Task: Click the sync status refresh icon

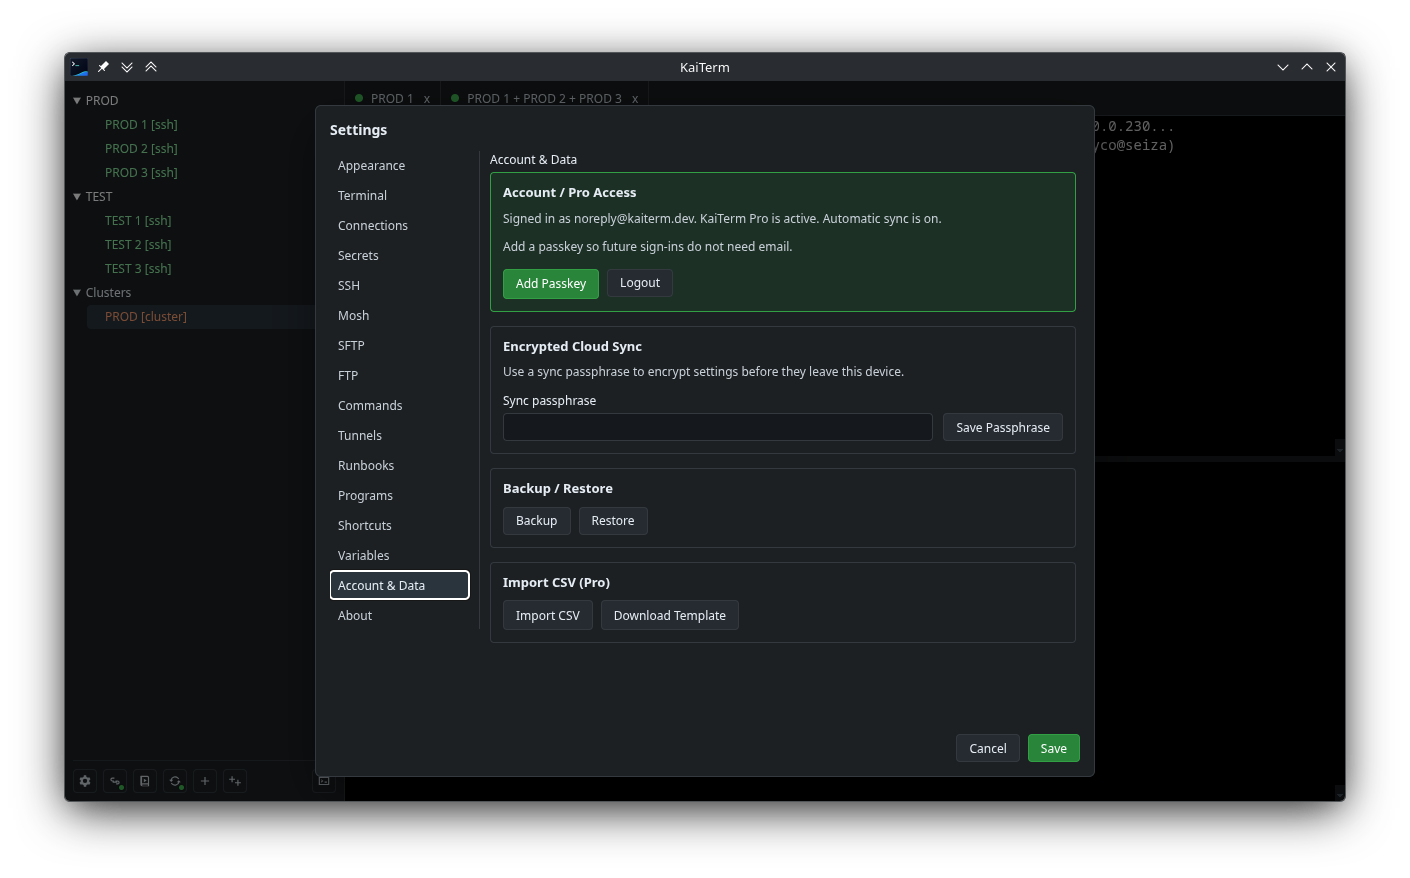Action: click(x=175, y=781)
